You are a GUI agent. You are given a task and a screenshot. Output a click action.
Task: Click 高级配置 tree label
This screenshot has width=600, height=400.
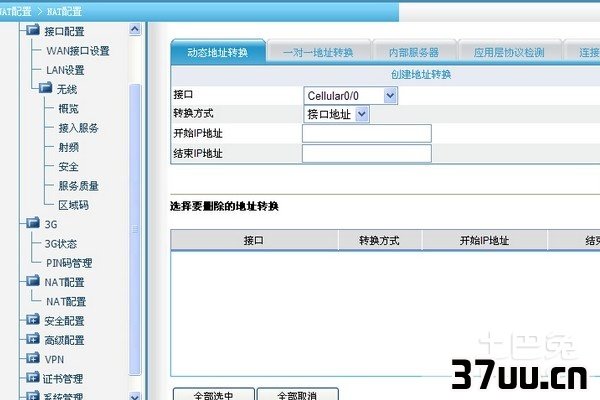(64, 340)
